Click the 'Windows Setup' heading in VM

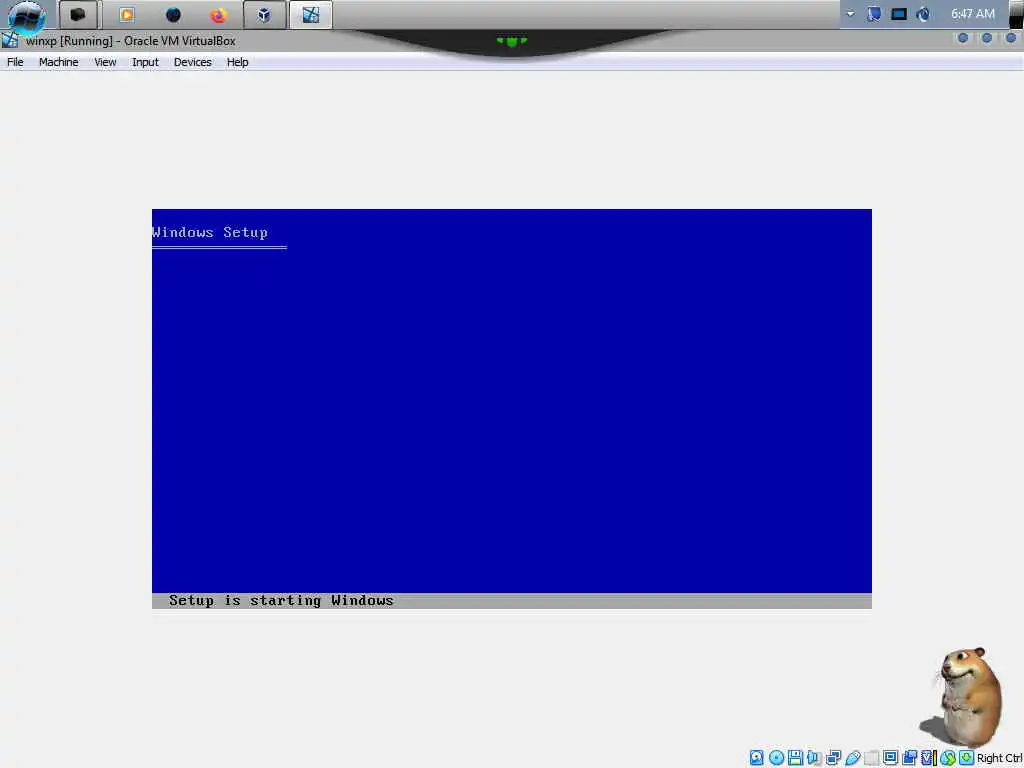point(210,232)
